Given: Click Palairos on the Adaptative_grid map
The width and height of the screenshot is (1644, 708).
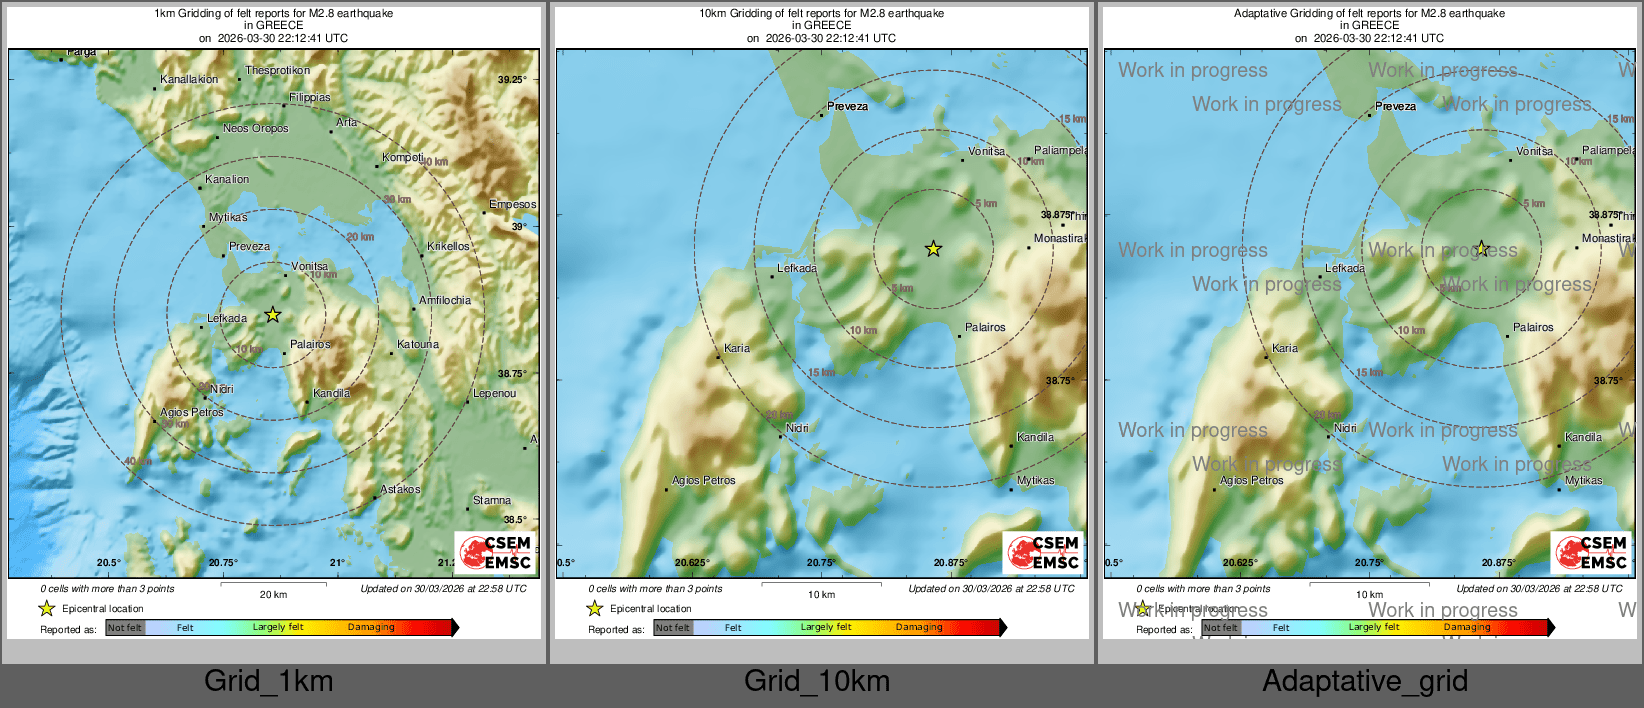Looking at the screenshot, I should pyautogui.click(x=1533, y=327).
